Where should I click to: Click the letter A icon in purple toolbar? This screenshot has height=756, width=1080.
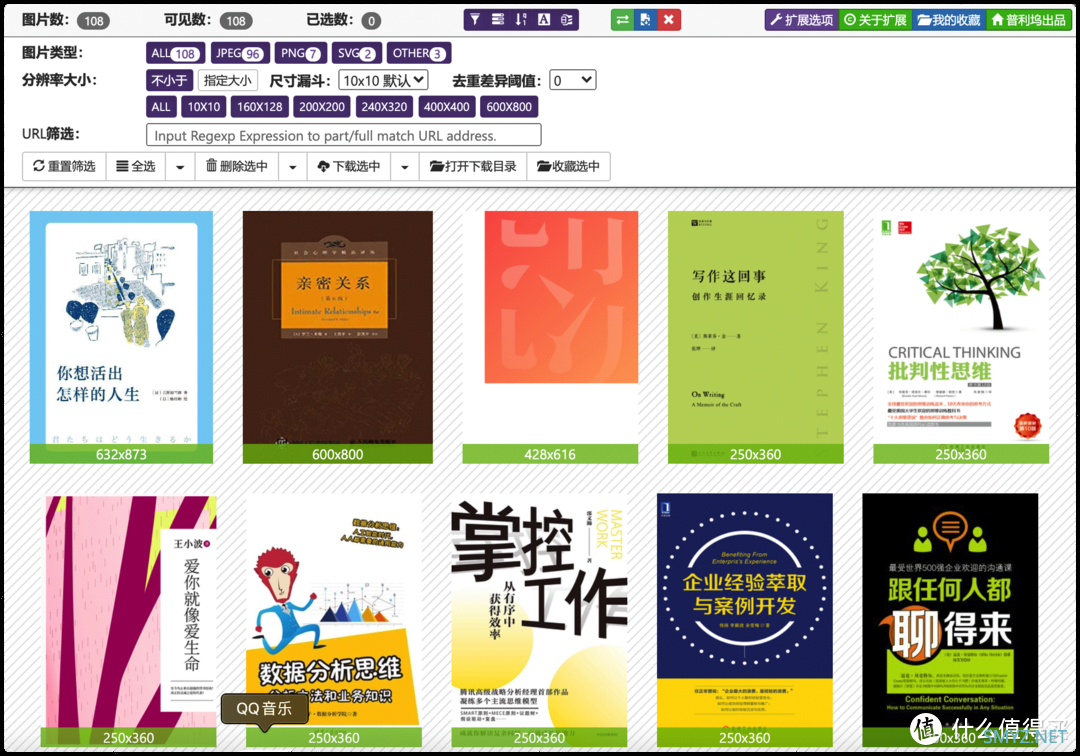point(543,20)
